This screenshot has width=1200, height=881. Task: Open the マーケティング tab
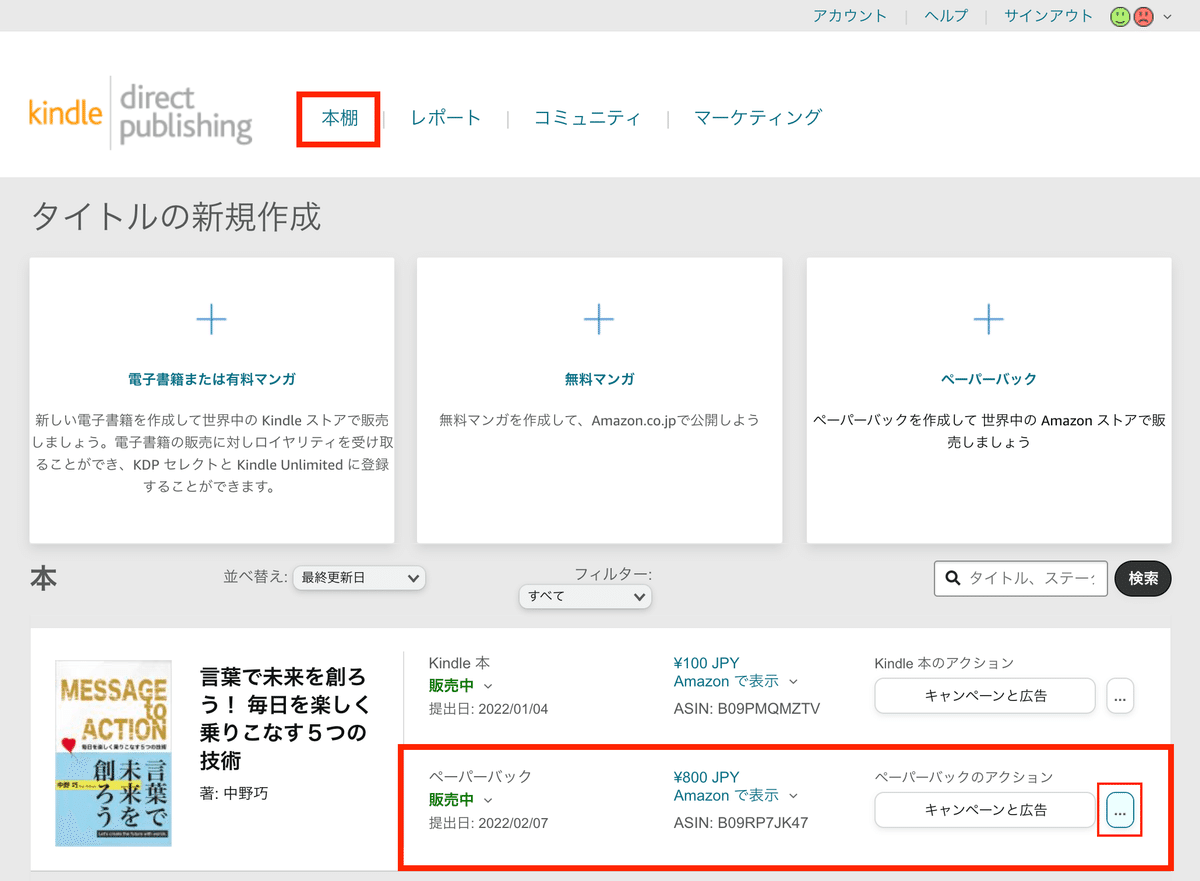[758, 118]
